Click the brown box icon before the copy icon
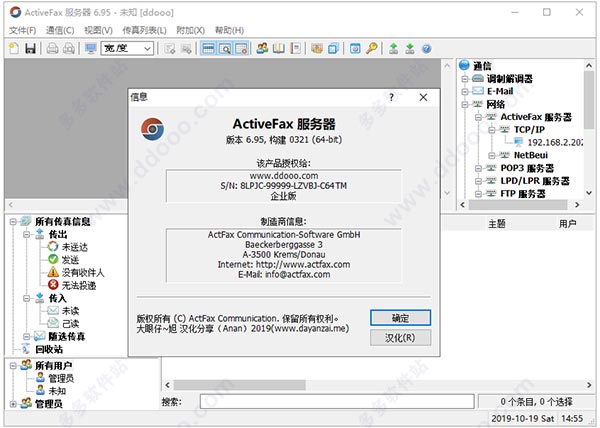The image size is (600, 428). click(x=317, y=49)
